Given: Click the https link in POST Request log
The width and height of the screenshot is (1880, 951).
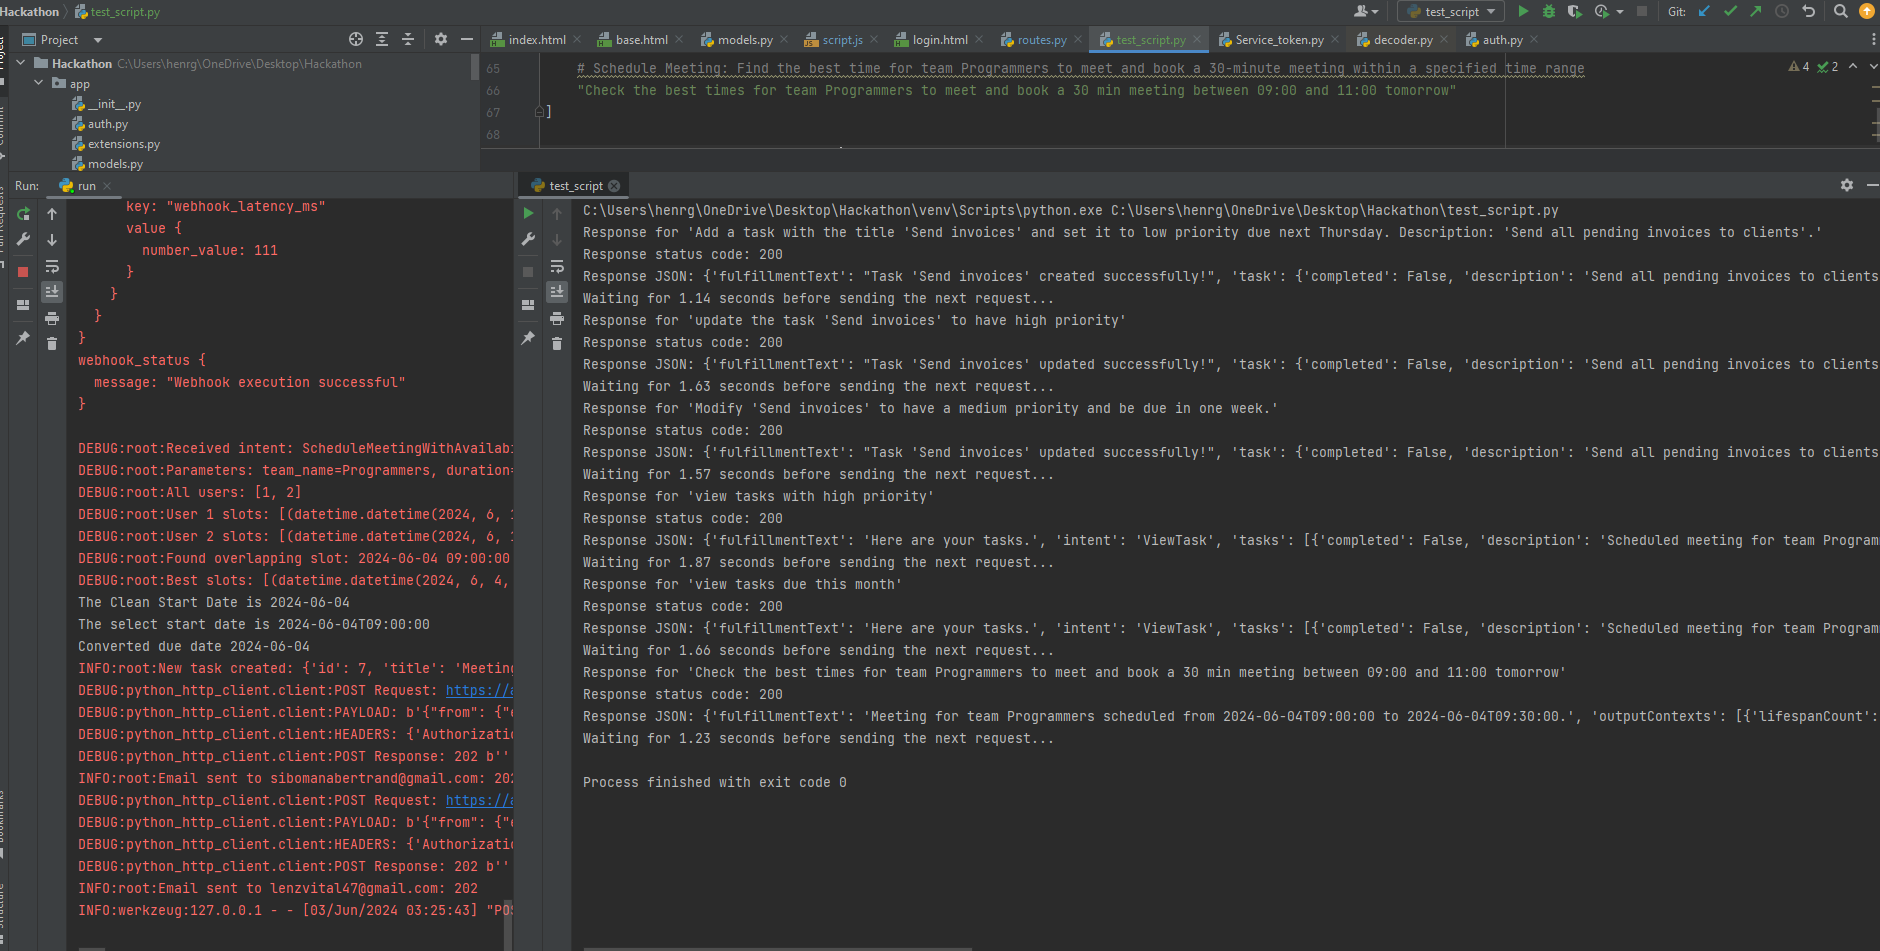Looking at the screenshot, I should pos(479,690).
